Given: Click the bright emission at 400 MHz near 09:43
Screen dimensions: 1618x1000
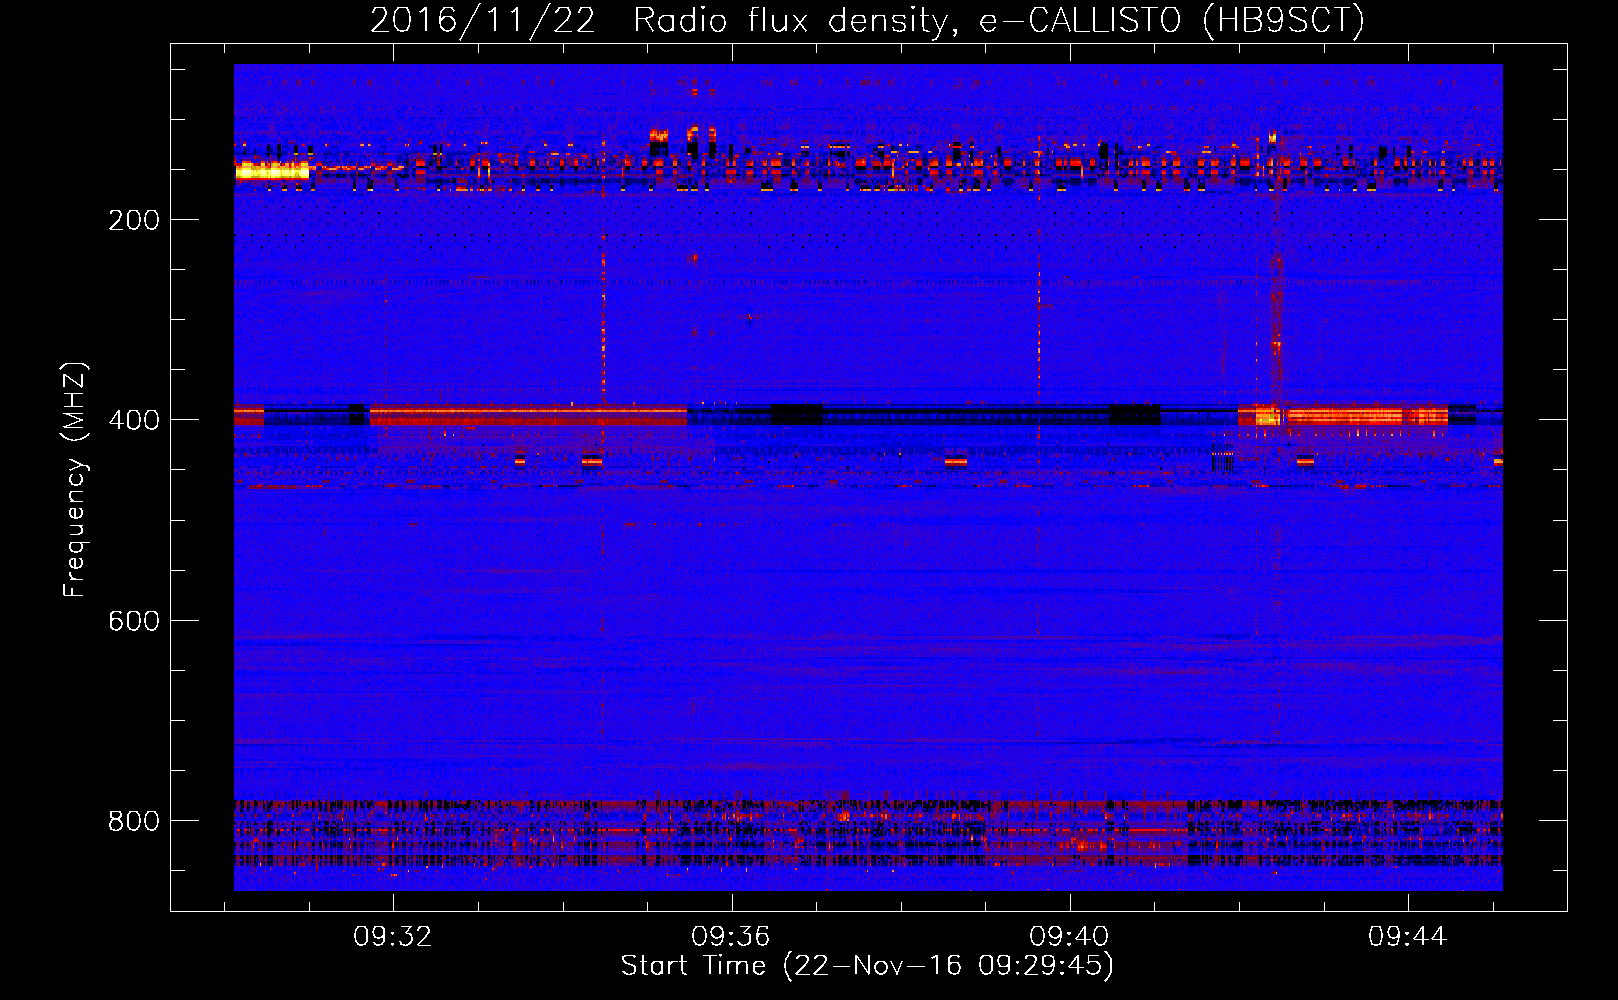Looking at the screenshot, I should point(1342,415).
